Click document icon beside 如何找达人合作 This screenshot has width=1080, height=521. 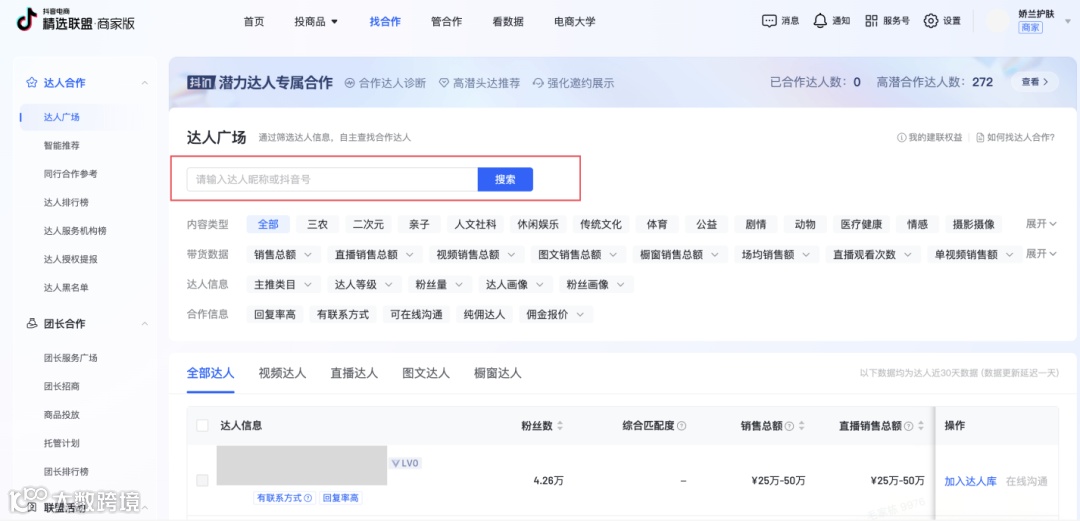pyautogui.click(x=980, y=137)
